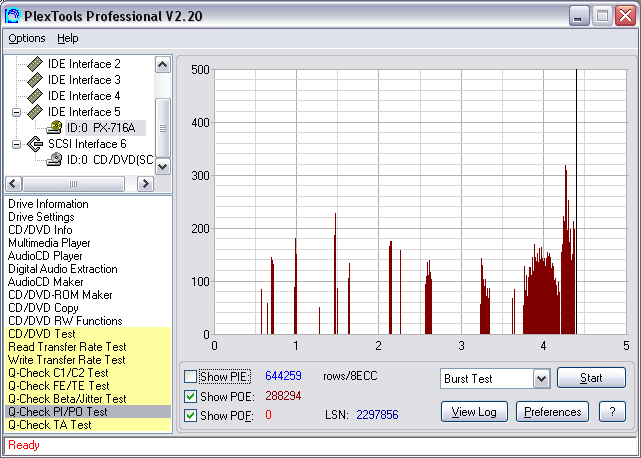Click the SCSI Interface 6 icon
Image resolution: width=641 pixels, height=458 pixels.
(35, 144)
